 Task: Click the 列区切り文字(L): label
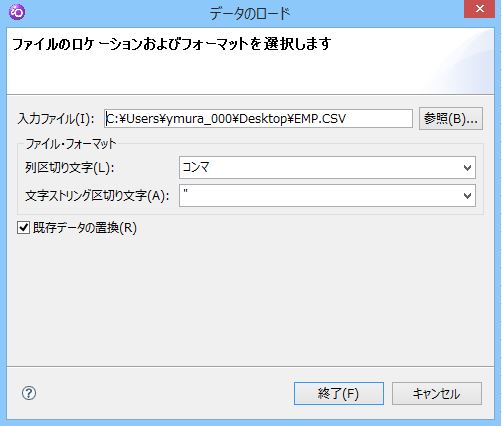70,168
